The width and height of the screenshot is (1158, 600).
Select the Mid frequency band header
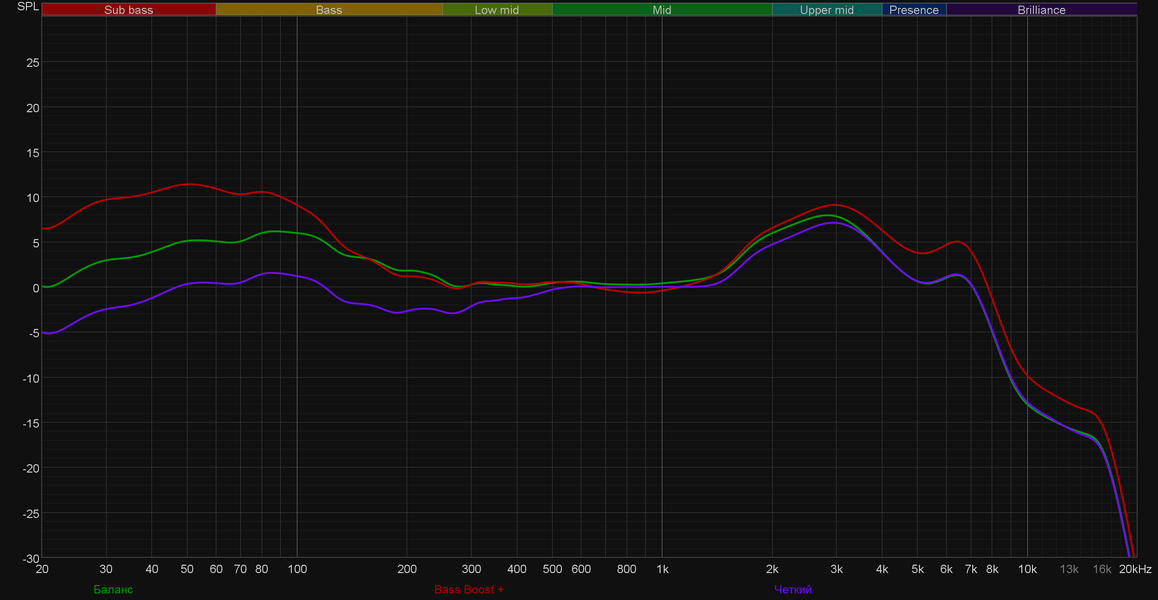click(x=662, y=10)
